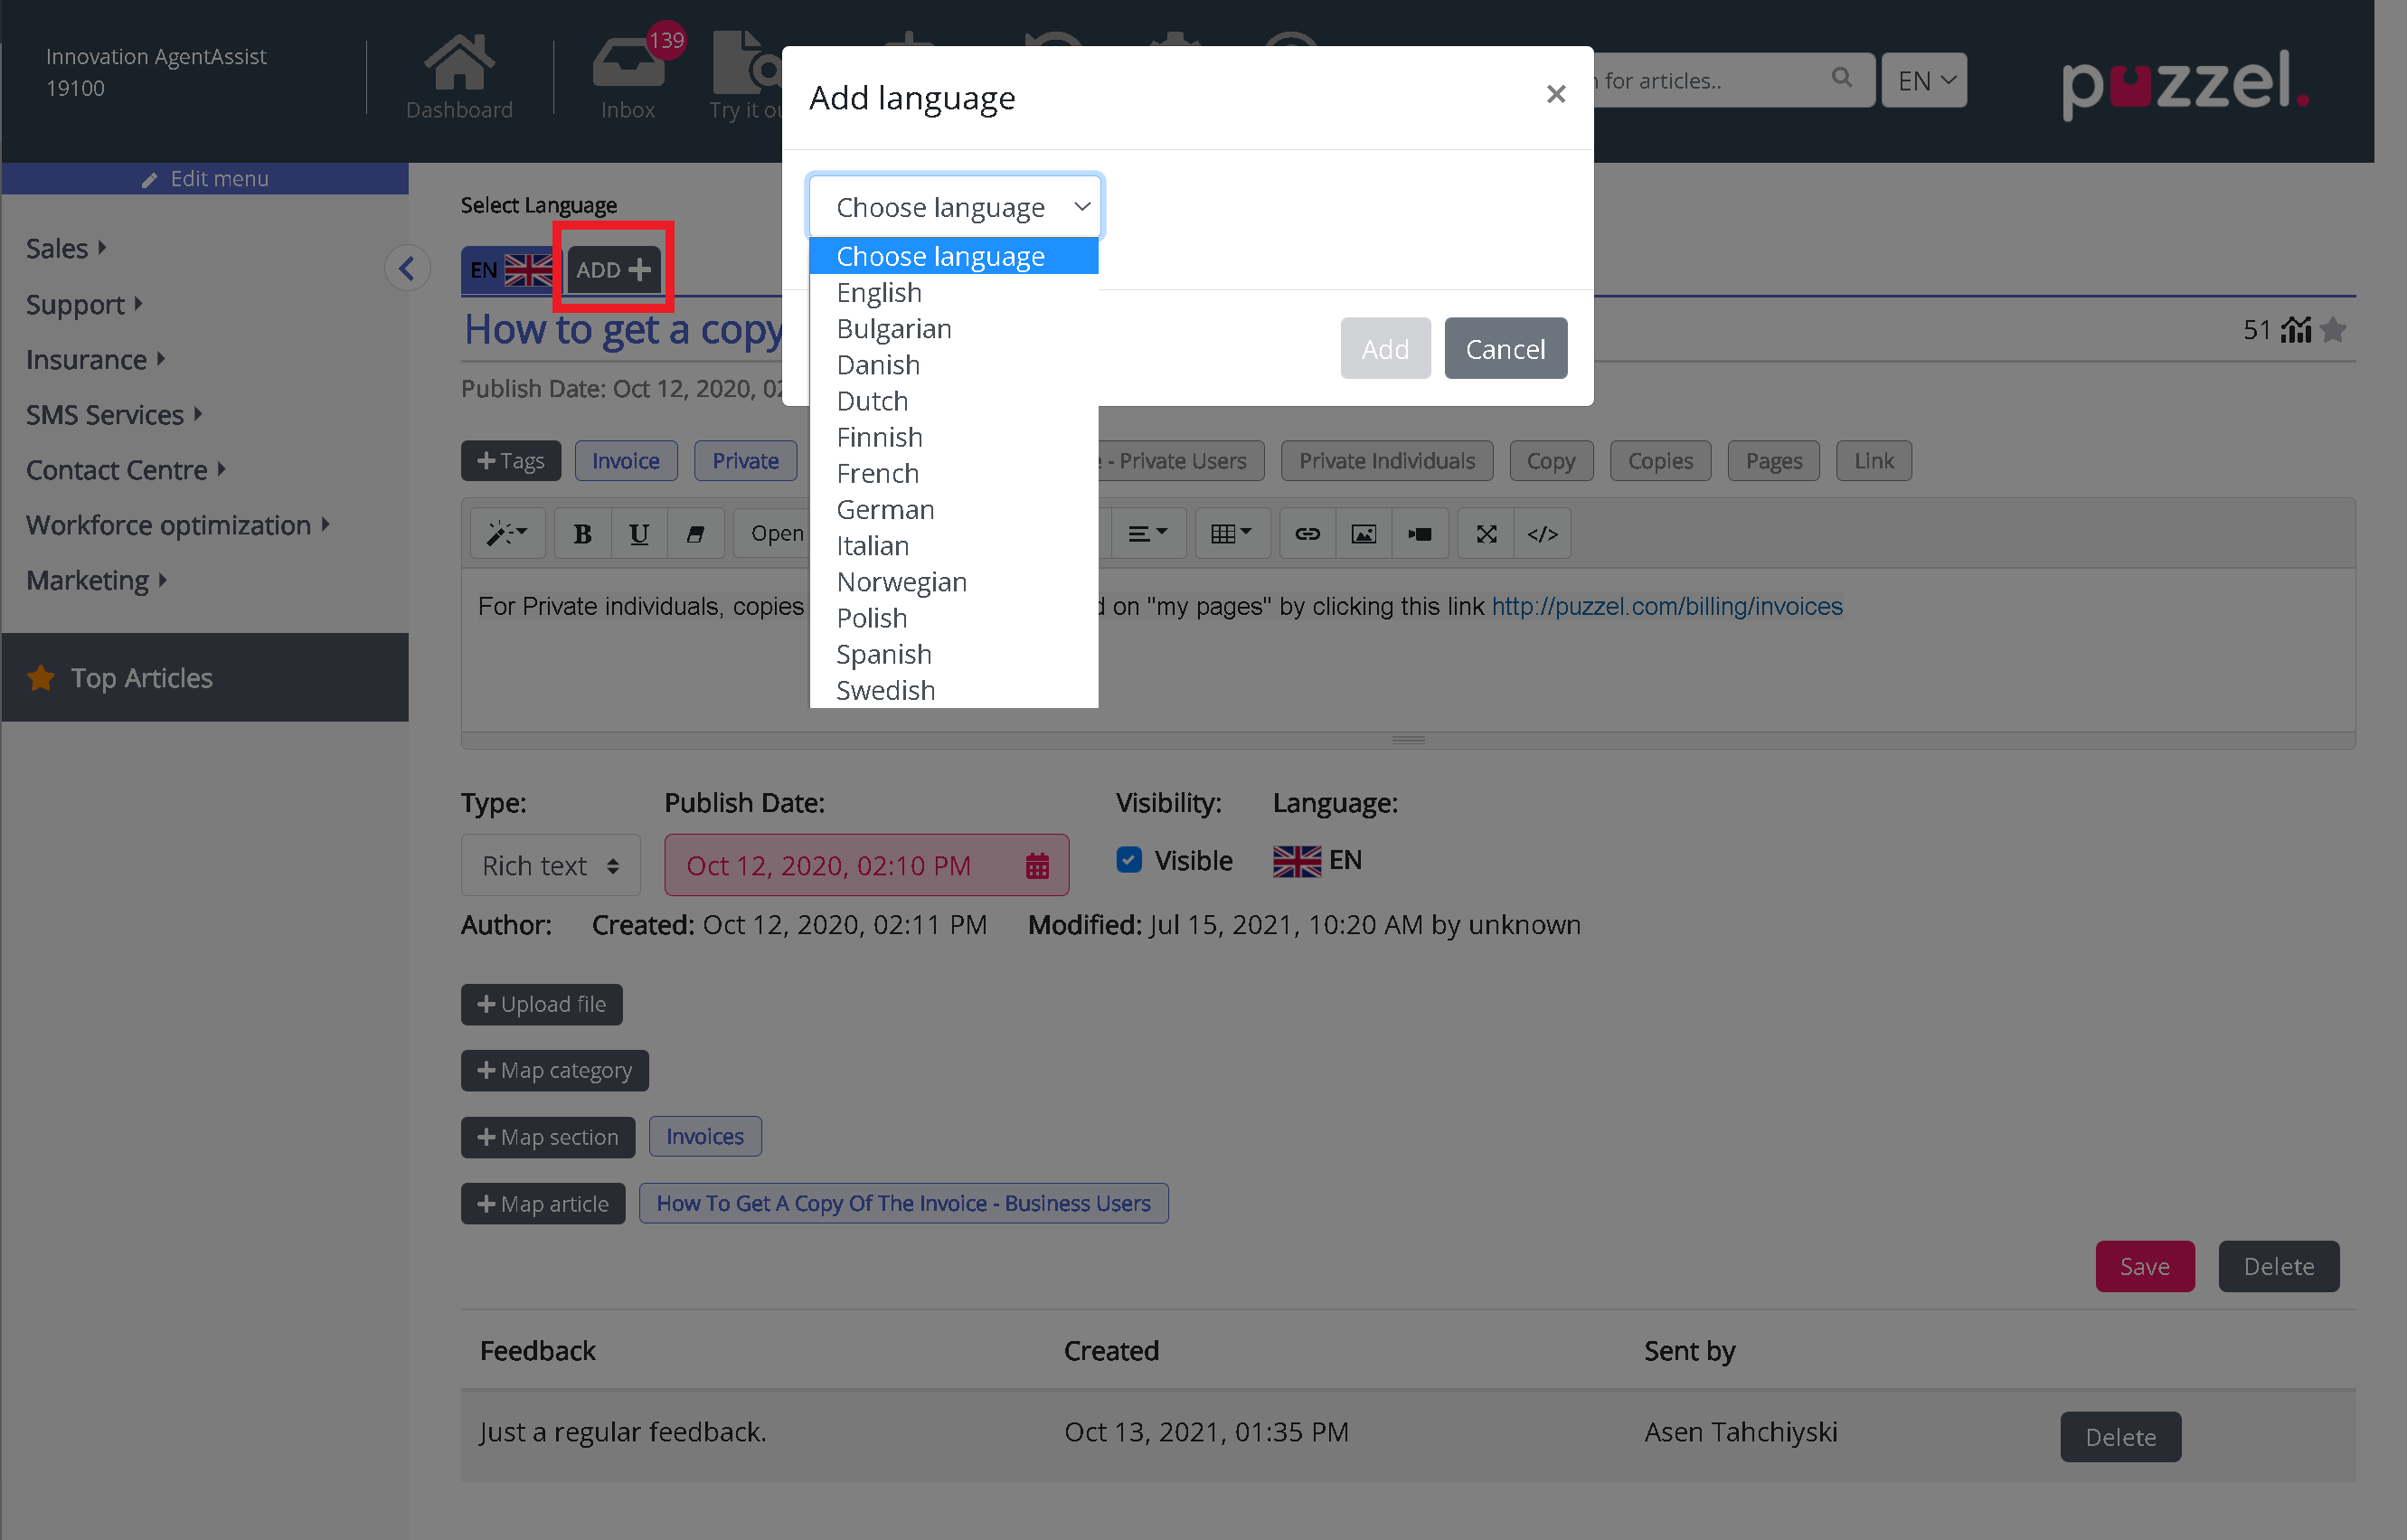Click the code view icon
Viewport: 2407px width, 1540px height.
click(1542, 534)
